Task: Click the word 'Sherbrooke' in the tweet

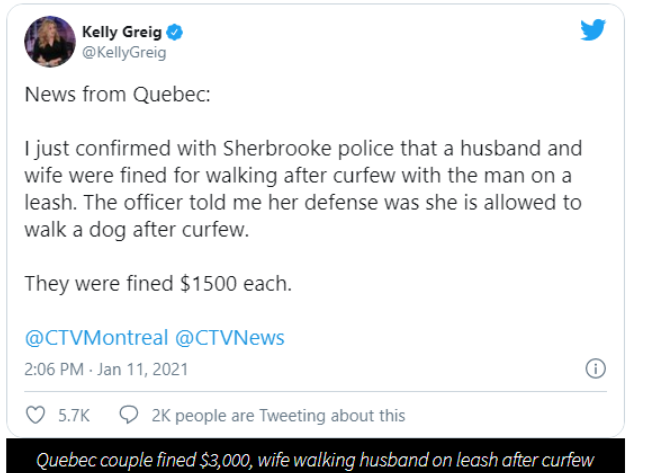Action: [277, 148]
